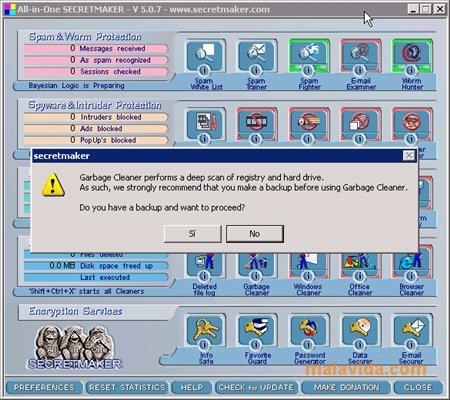Click the 'Last executed' row
This screenshot has width=450, height=400.
[x=96, y=277]
